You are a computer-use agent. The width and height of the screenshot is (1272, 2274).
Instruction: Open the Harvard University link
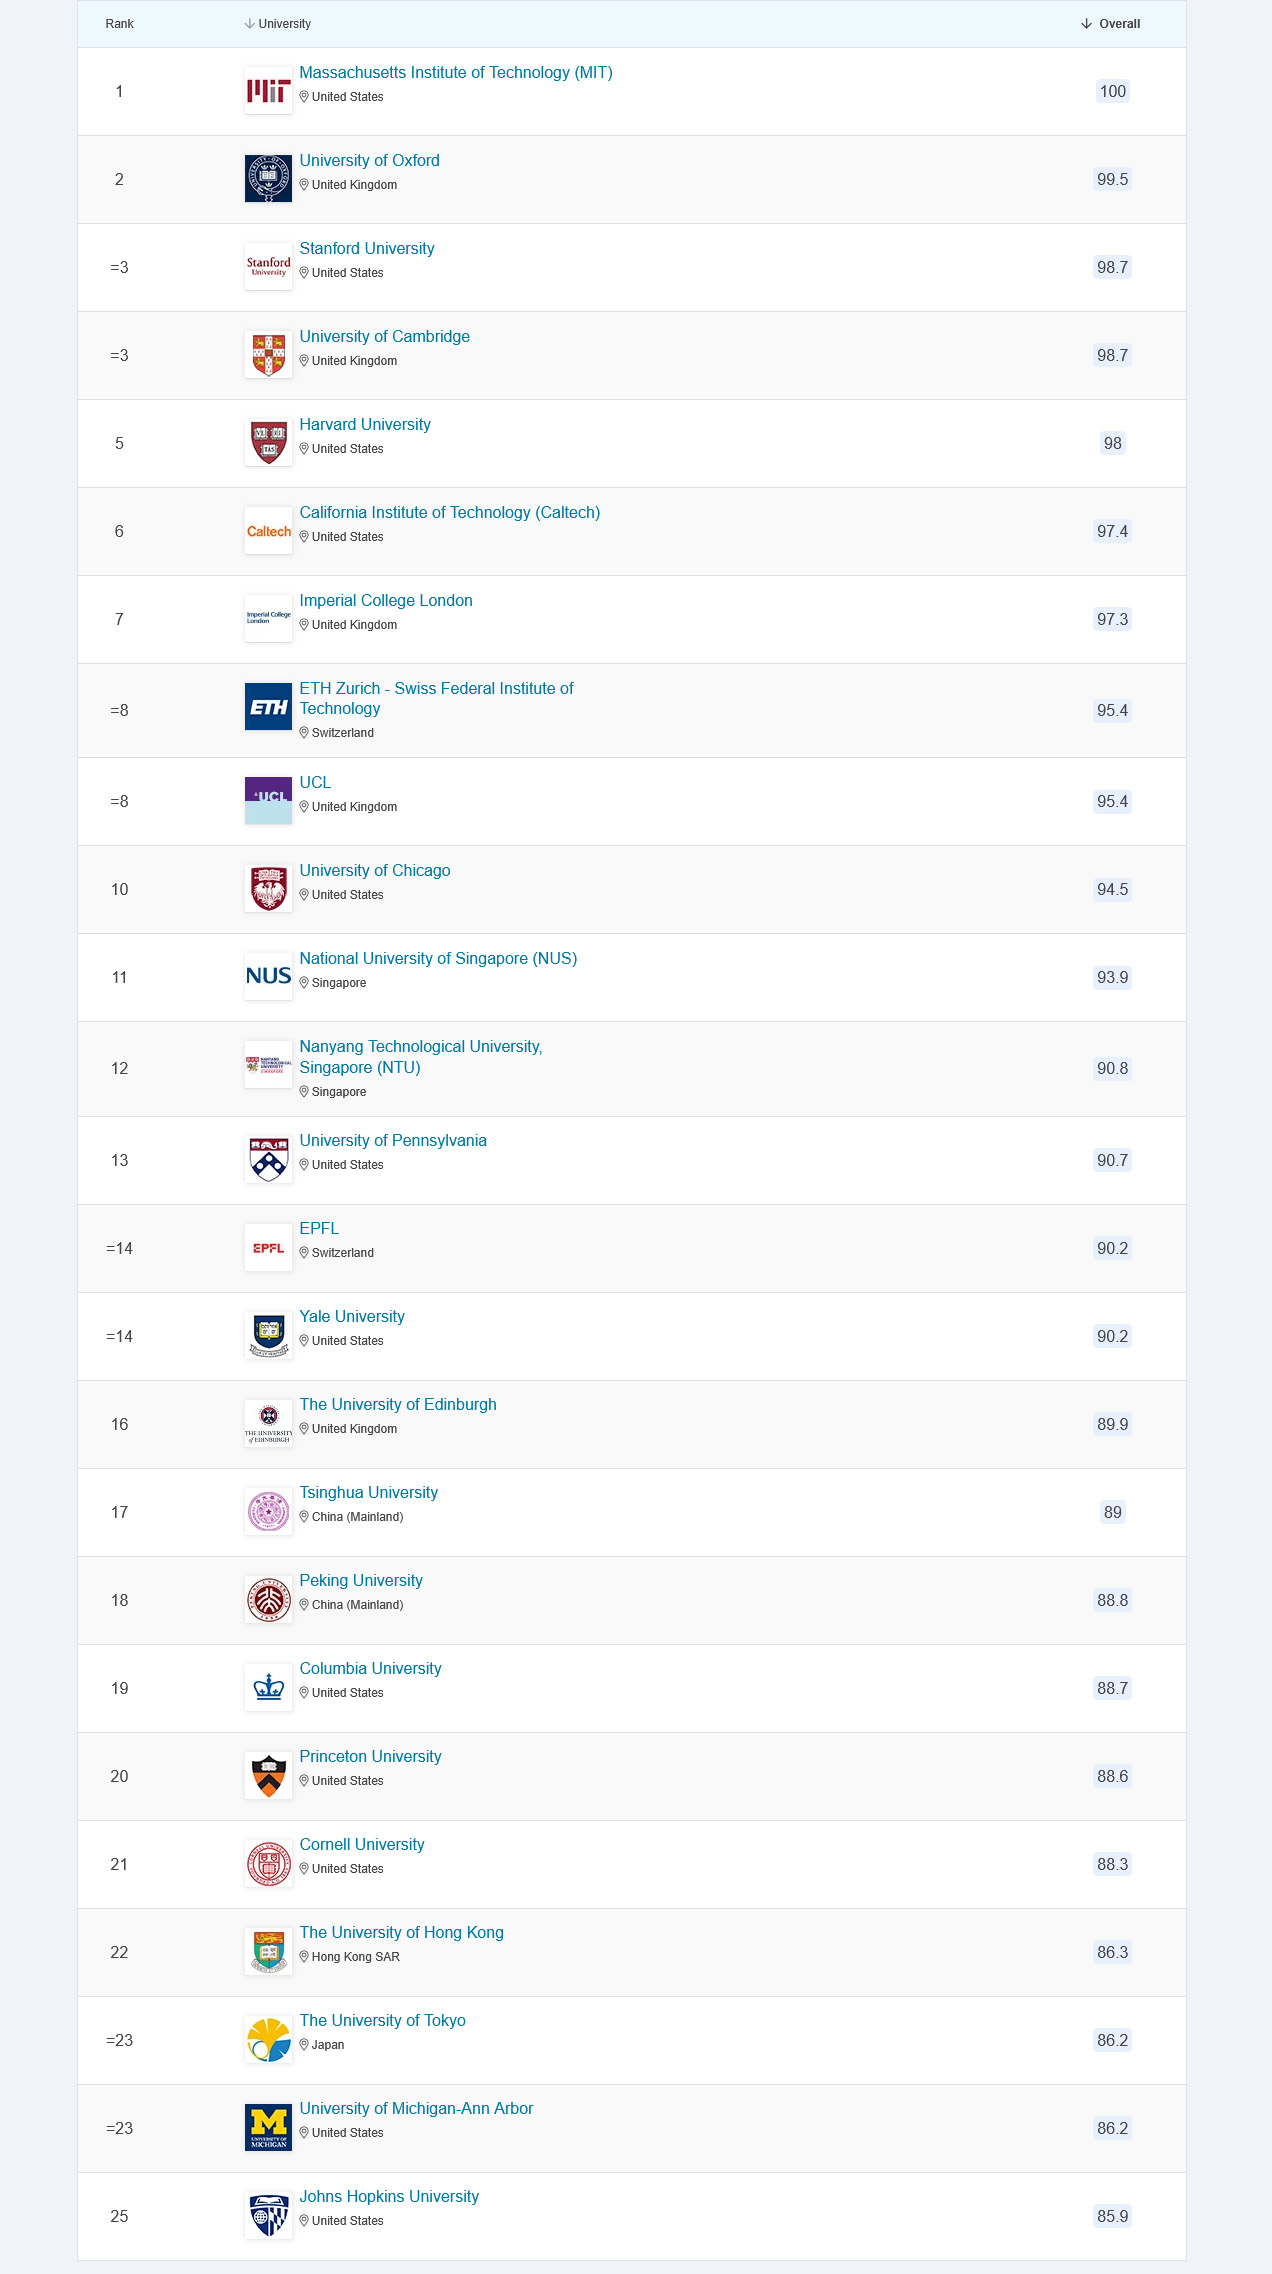pos(364,424)
